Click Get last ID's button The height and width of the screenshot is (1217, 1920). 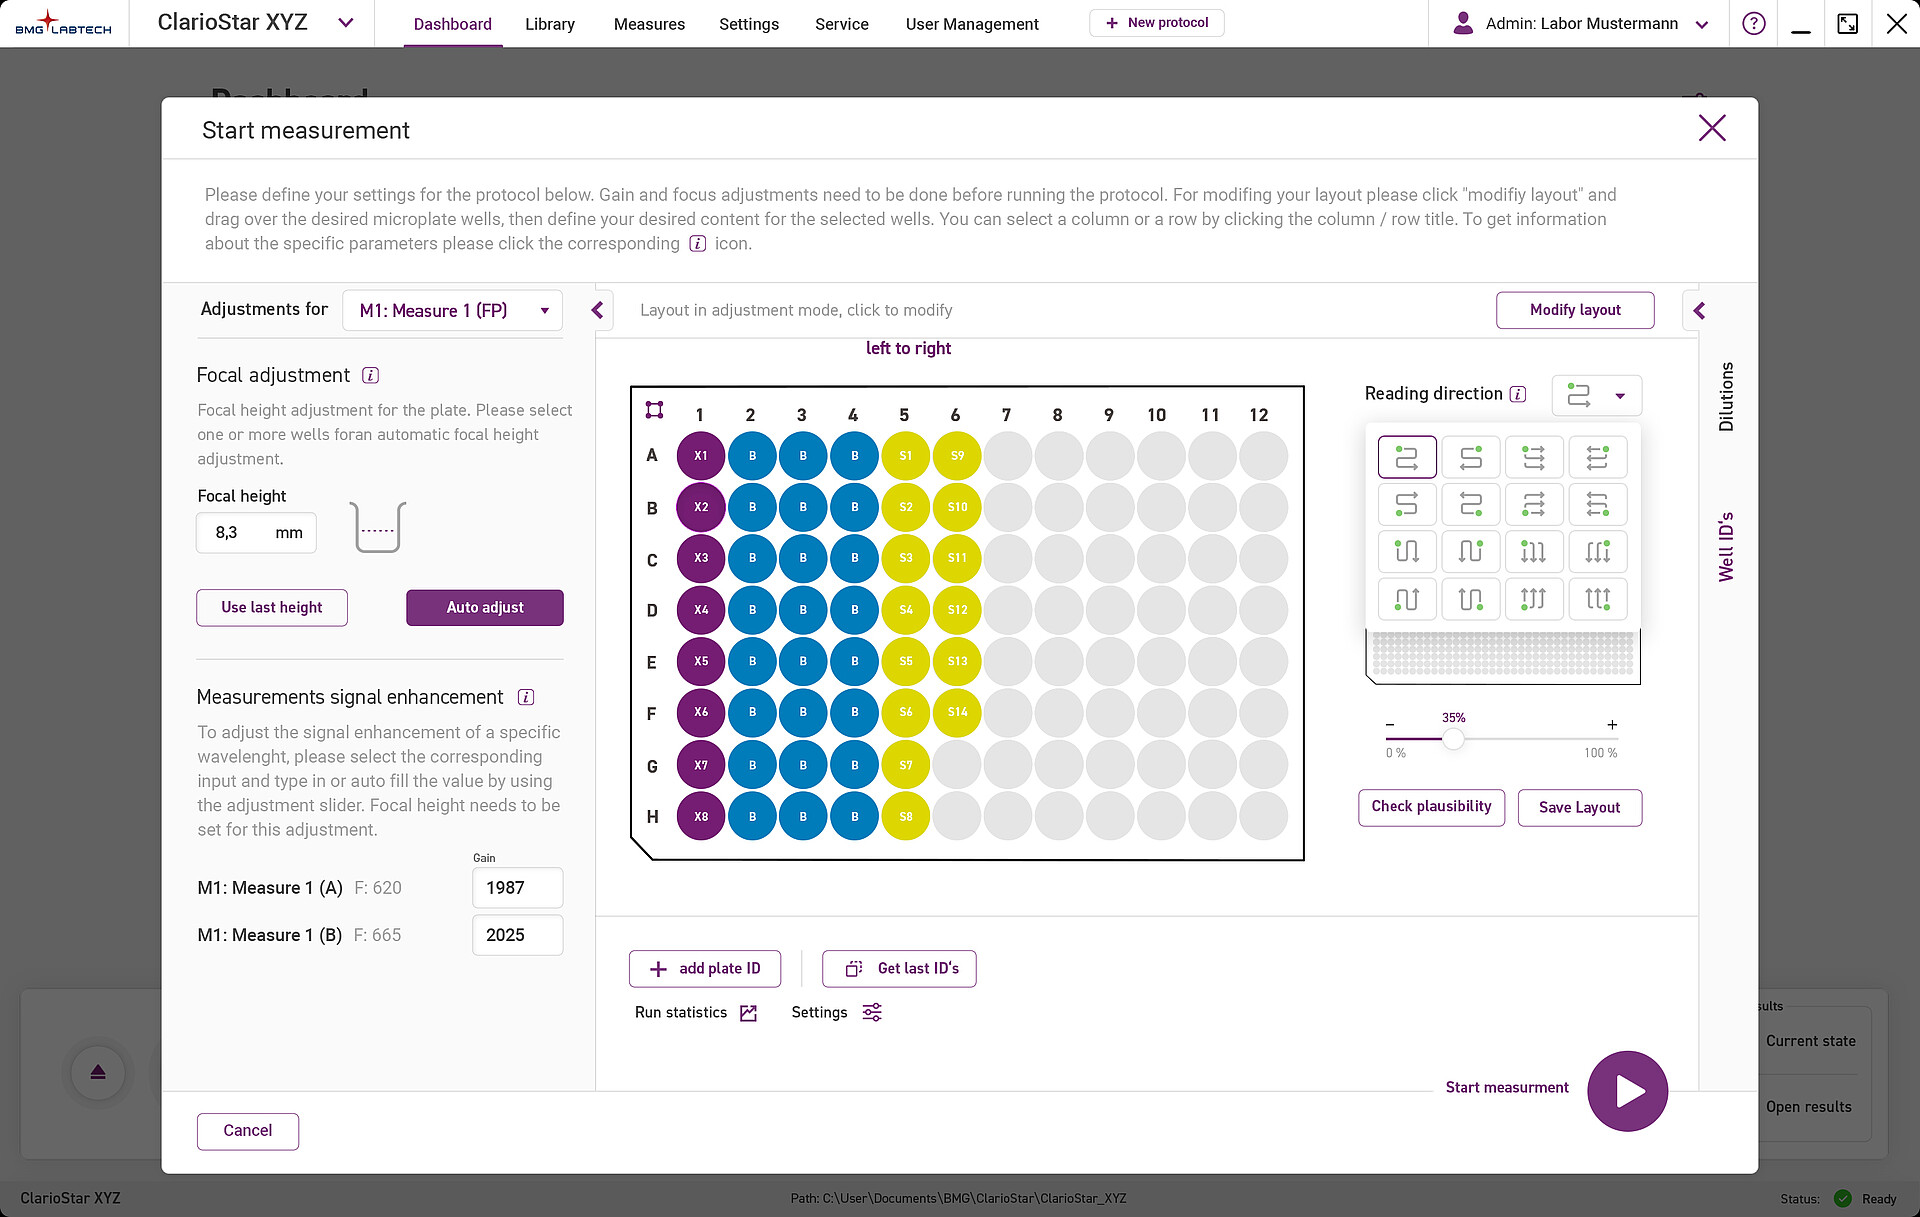pos(899,969)
